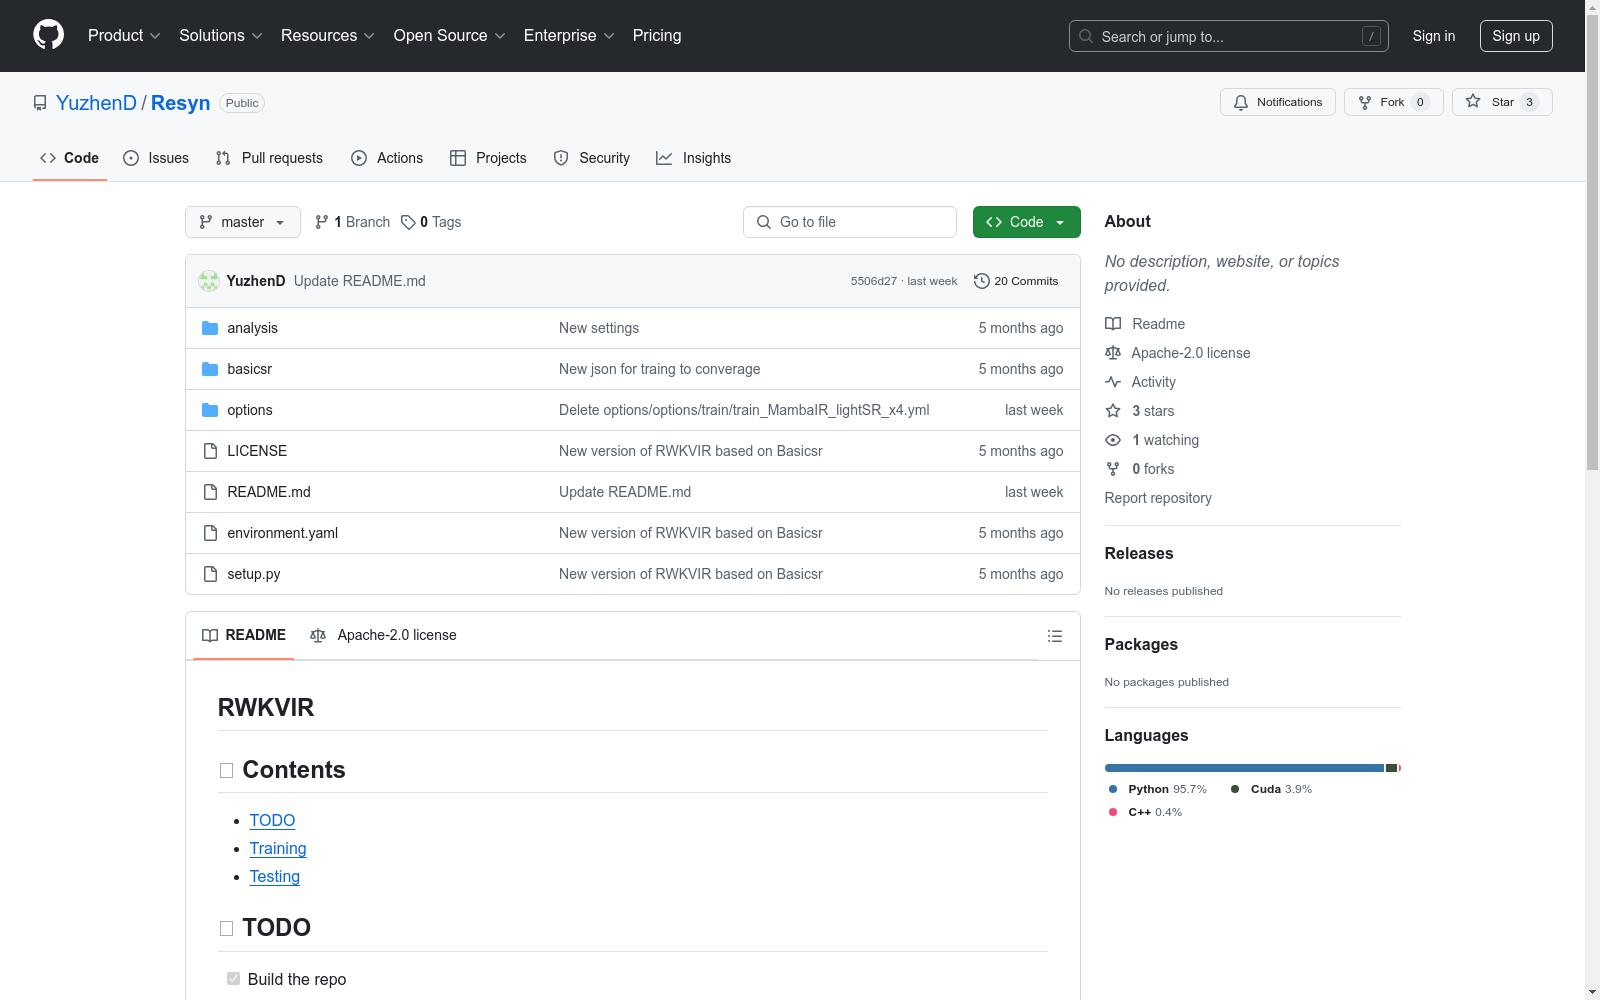Click the bell icon in Notifications
1600x1000 pixels.
tap(1241, 102)
